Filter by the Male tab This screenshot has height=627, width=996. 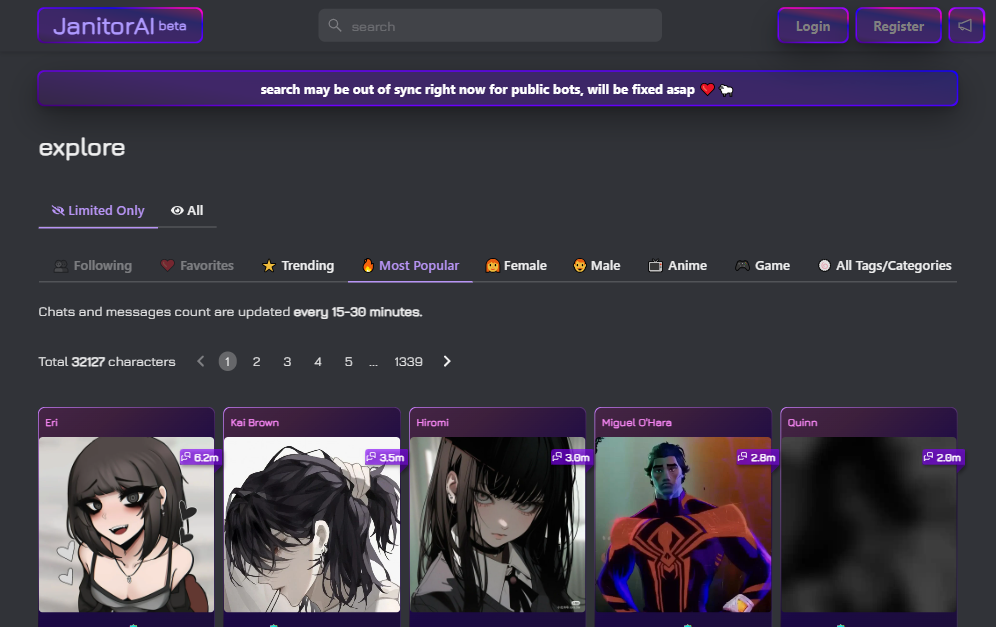(x=597, y=266)
